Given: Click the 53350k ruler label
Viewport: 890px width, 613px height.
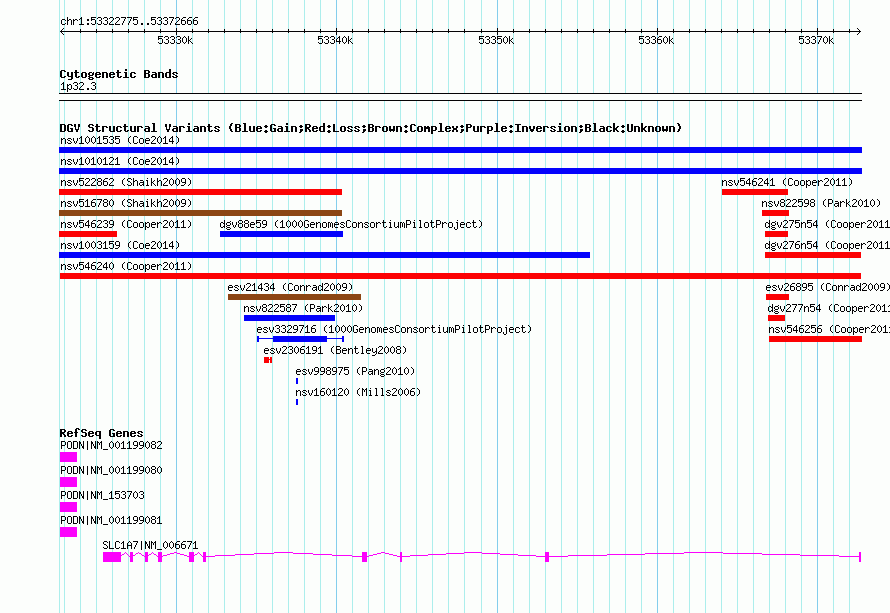Looking at the screenshot, I should (x=496, y=40).
